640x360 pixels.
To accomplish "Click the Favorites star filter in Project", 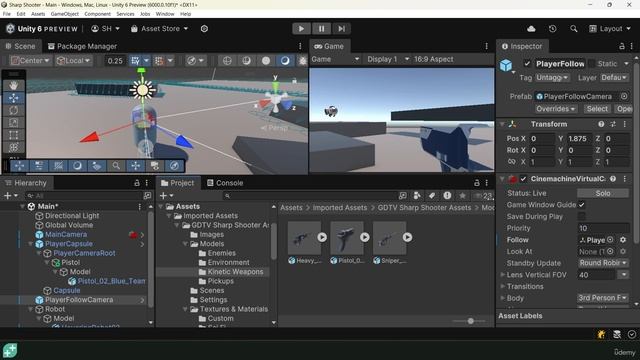I will click(462, 196).
